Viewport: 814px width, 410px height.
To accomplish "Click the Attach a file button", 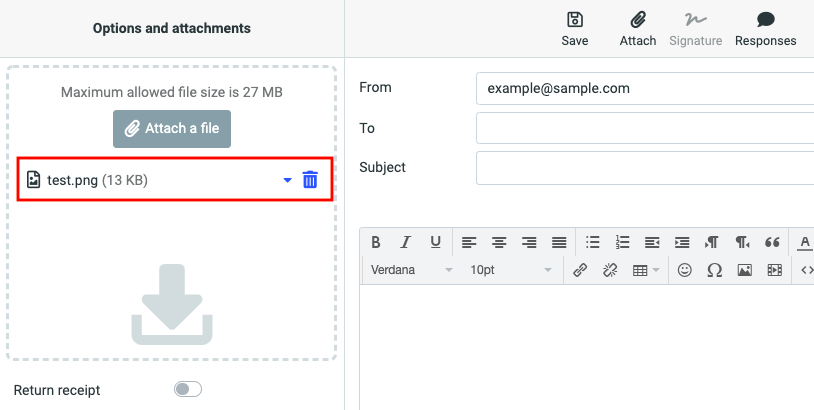I will pos(172,129).
